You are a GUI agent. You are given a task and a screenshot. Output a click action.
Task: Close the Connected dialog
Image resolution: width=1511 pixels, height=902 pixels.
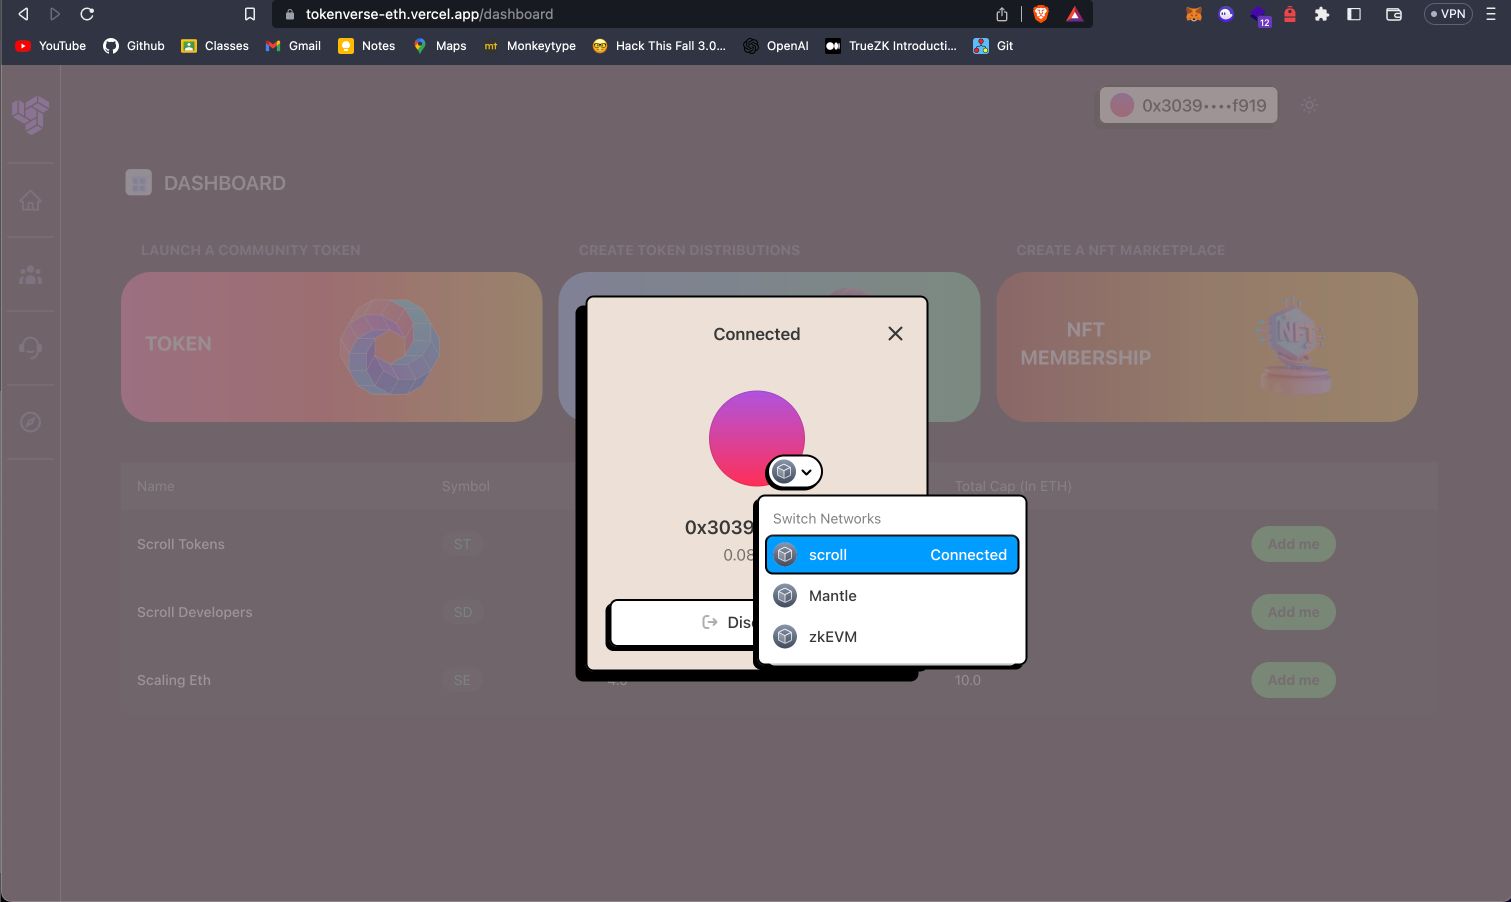[x=895, y=333]
